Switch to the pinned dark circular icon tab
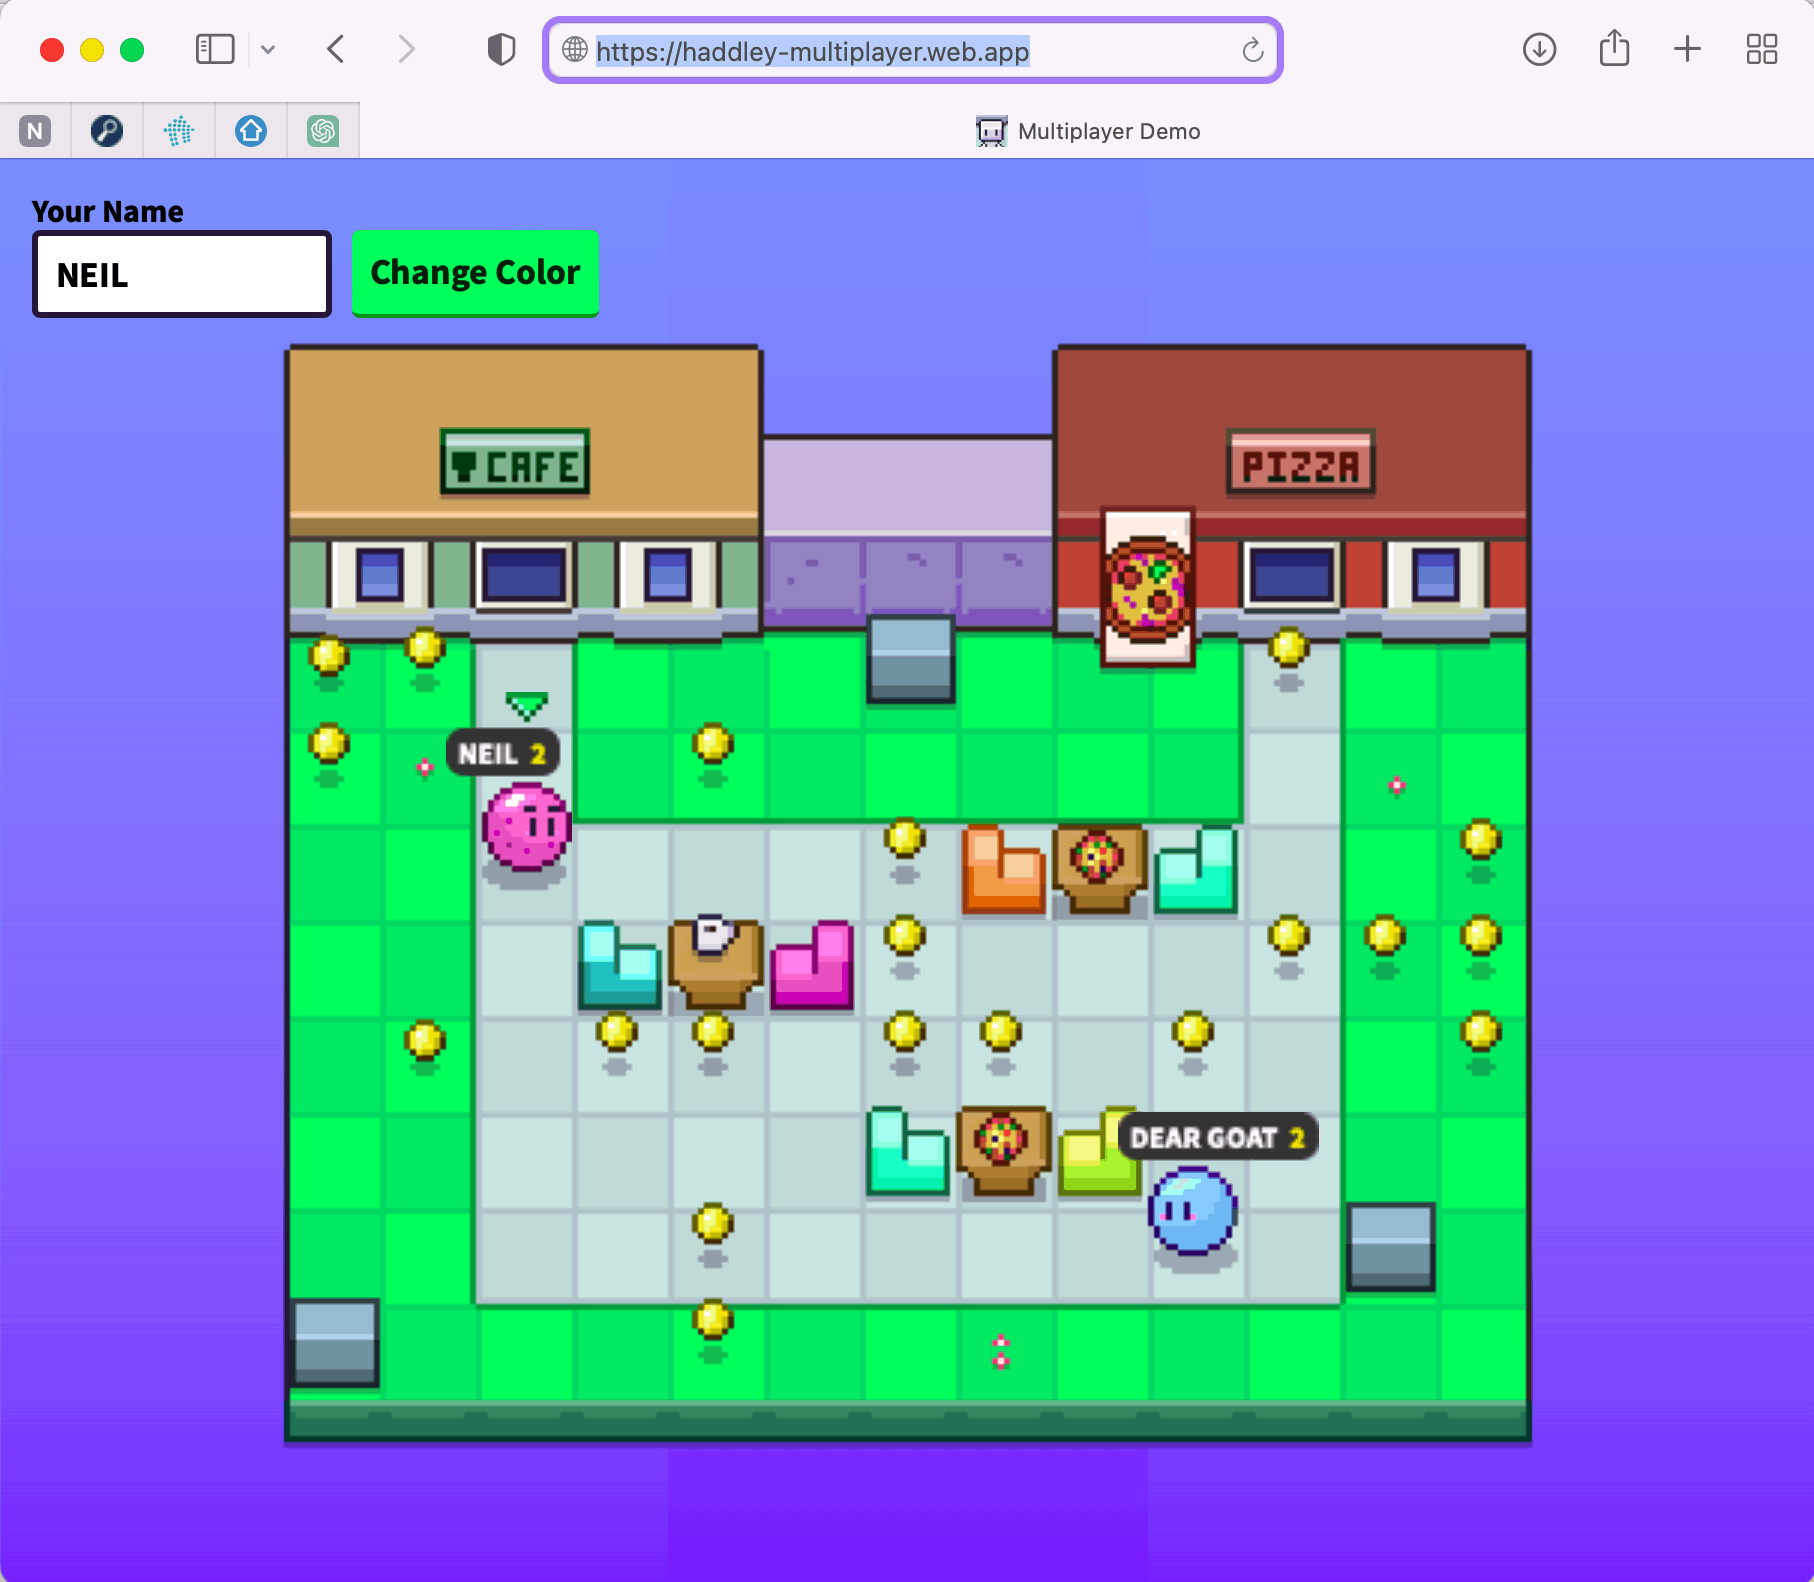1814x1582 pixels. [107, 131]
